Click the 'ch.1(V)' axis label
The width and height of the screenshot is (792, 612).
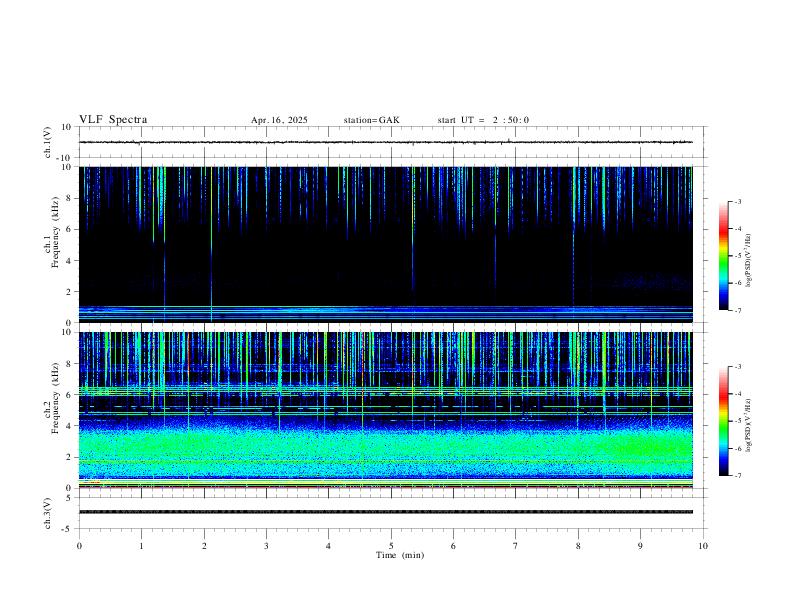48,142
